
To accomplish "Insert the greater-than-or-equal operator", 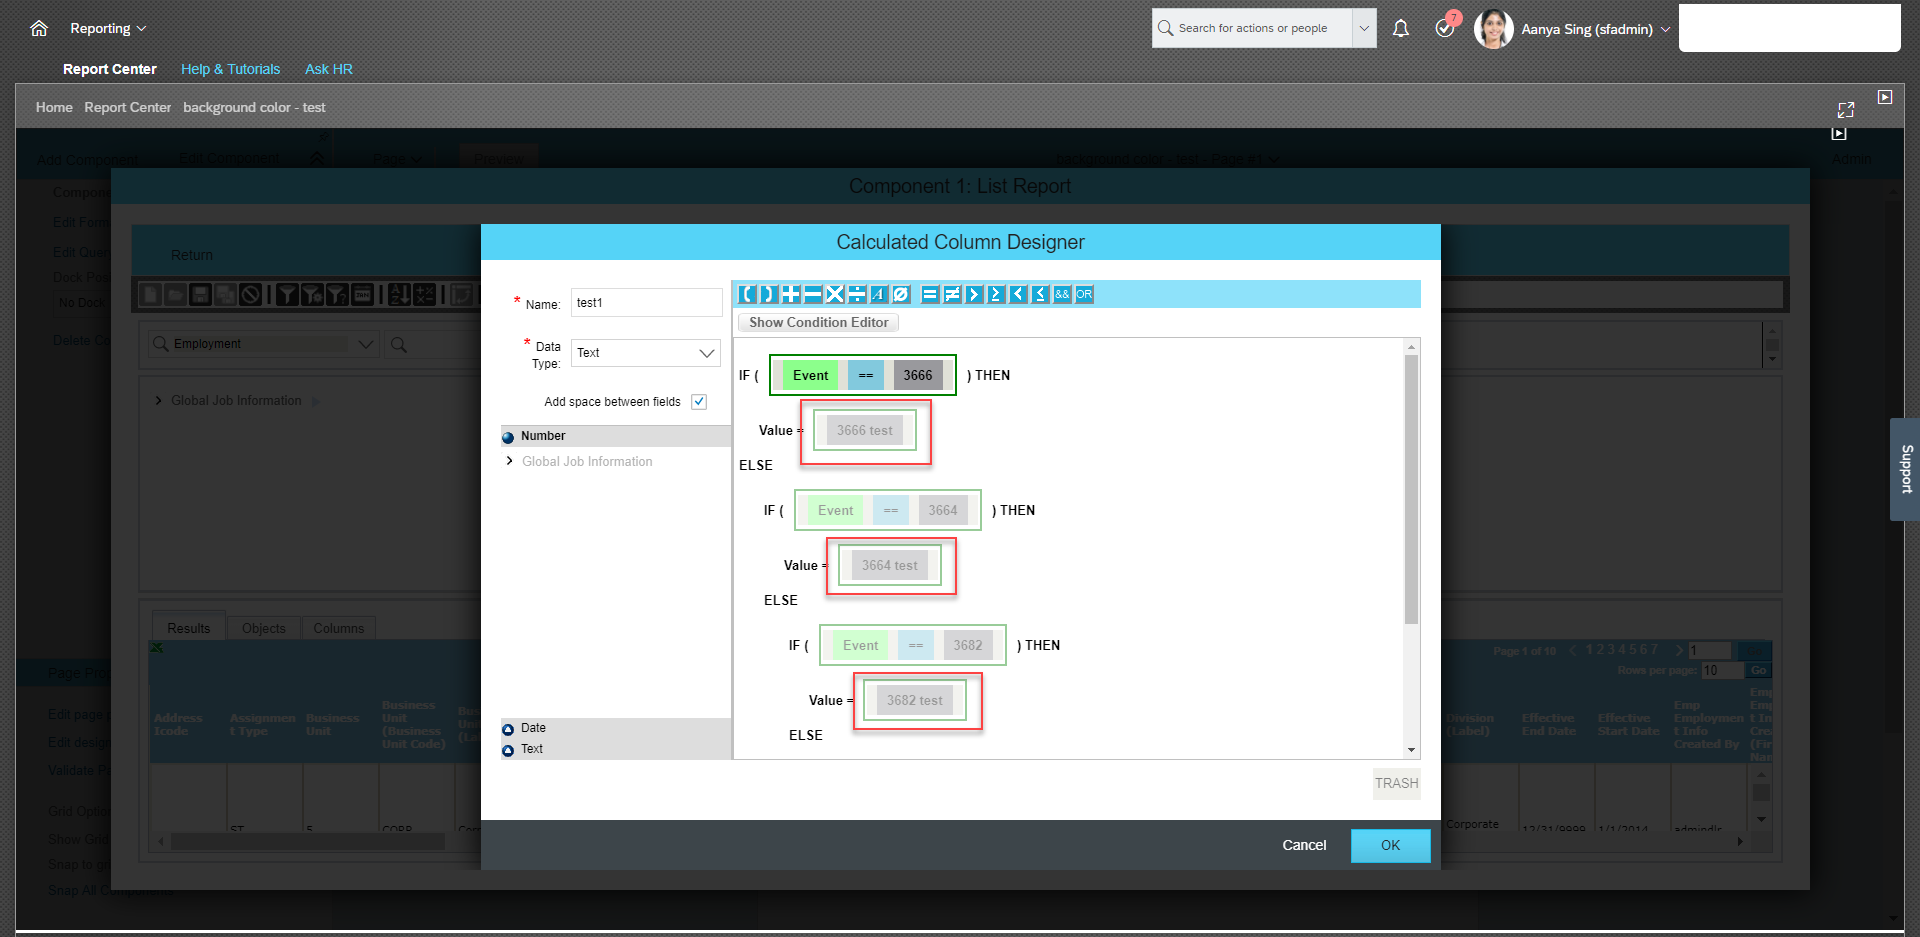I will point(996,294).
